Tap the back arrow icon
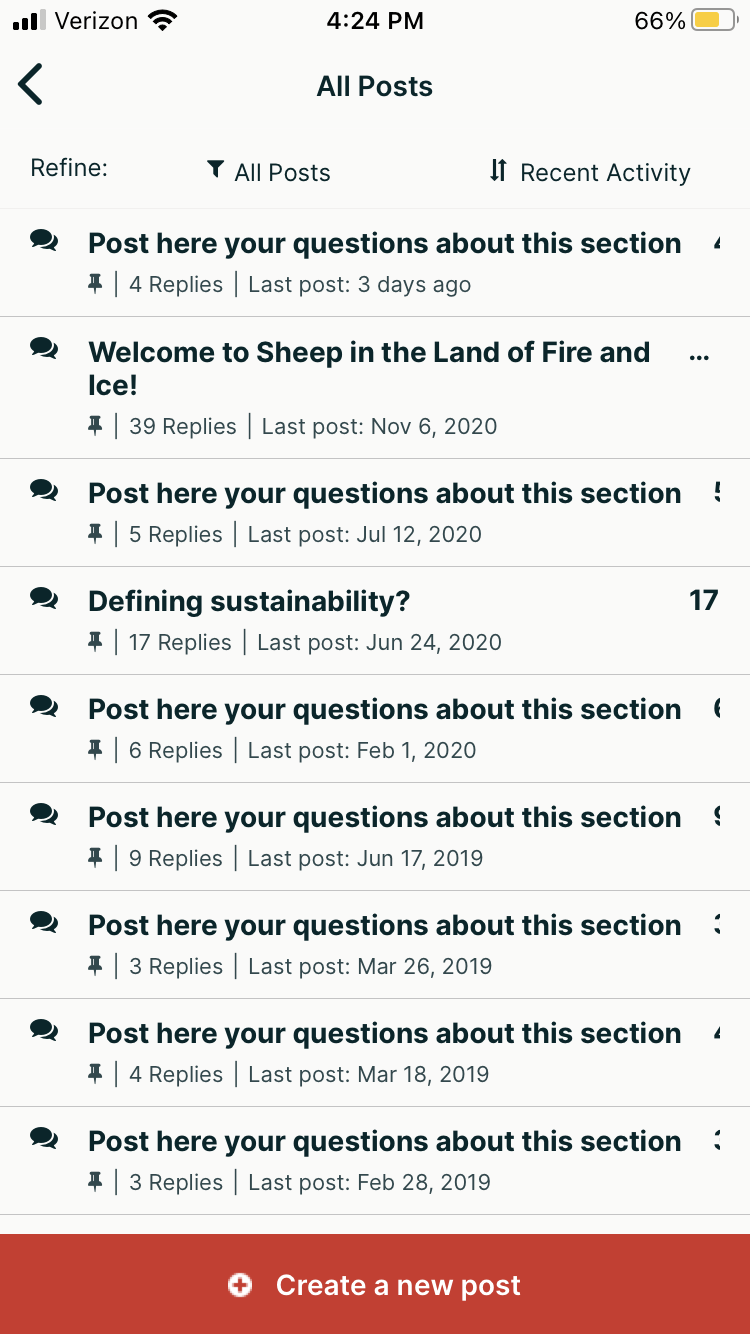 click(x=31, y=85)
